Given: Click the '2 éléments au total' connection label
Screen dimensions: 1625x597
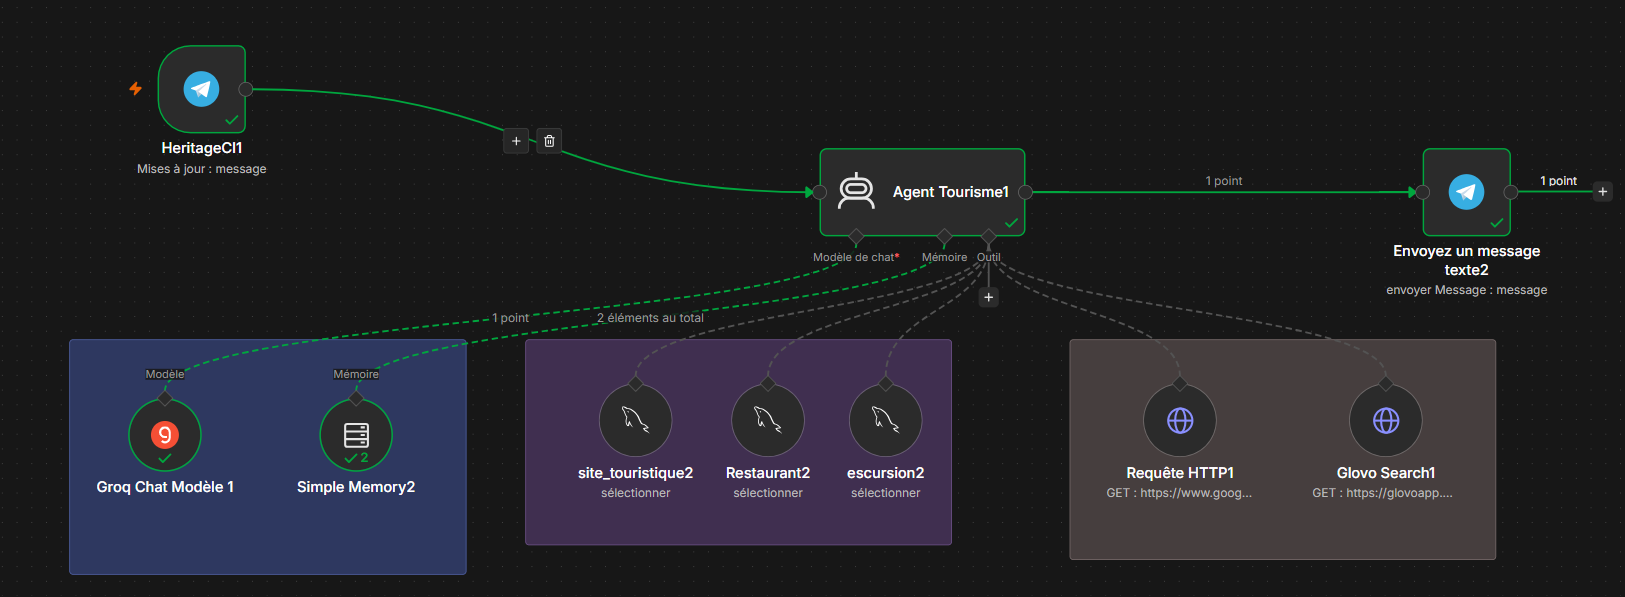Looking at the screenshot, I should [x=650, y=318].
